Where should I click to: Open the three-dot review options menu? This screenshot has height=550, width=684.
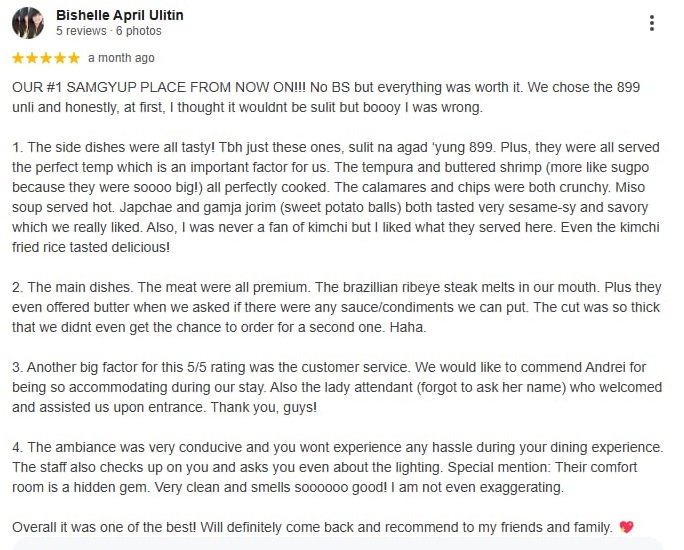point(652,23)
